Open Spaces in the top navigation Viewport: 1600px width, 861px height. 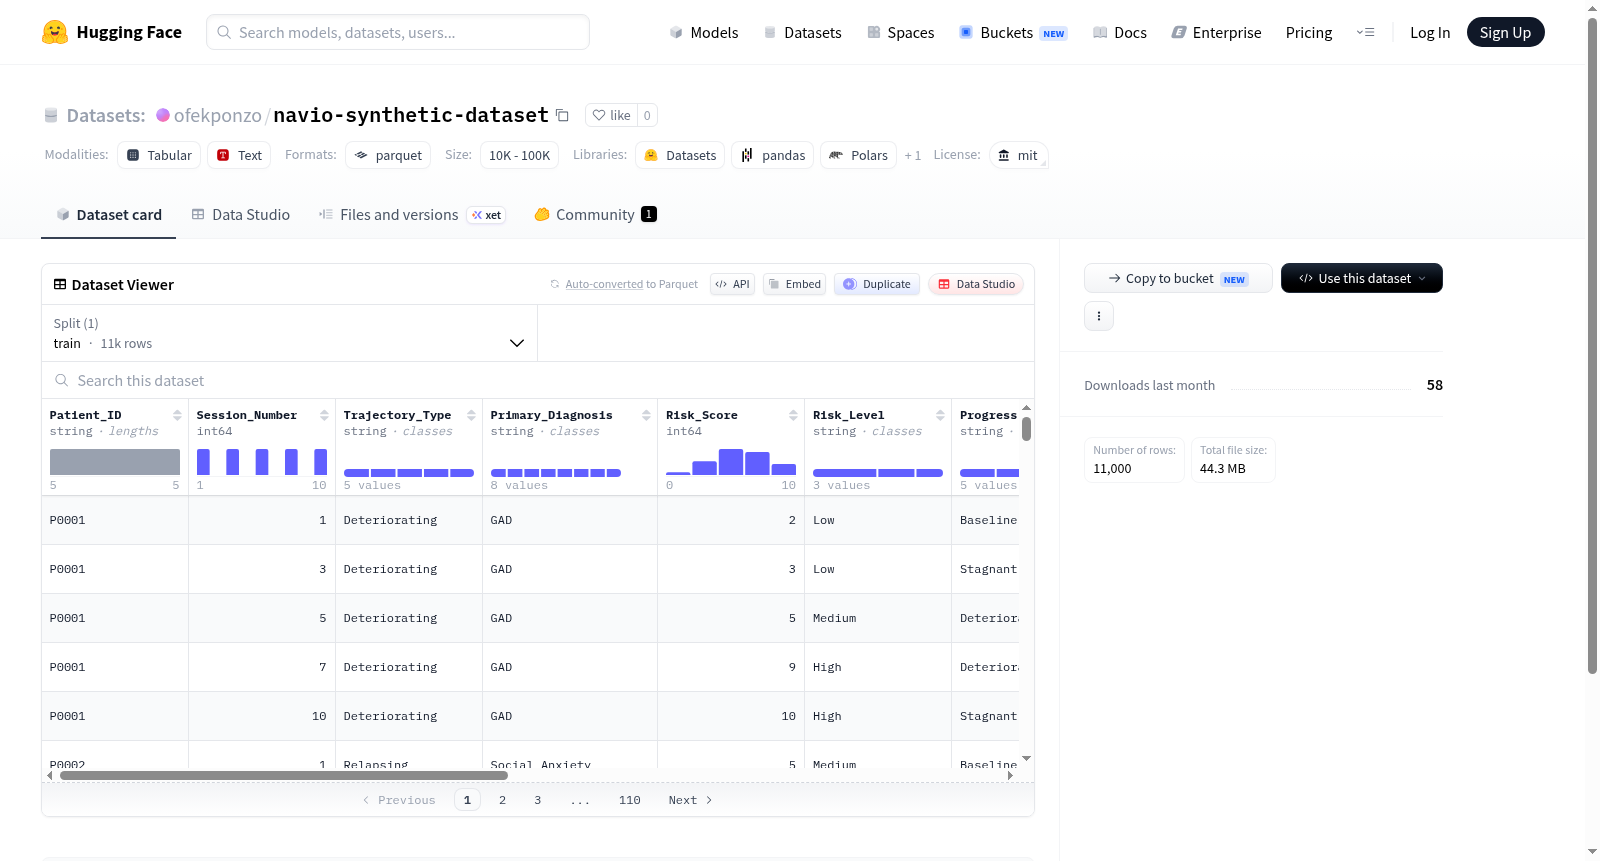pos(900,33)
